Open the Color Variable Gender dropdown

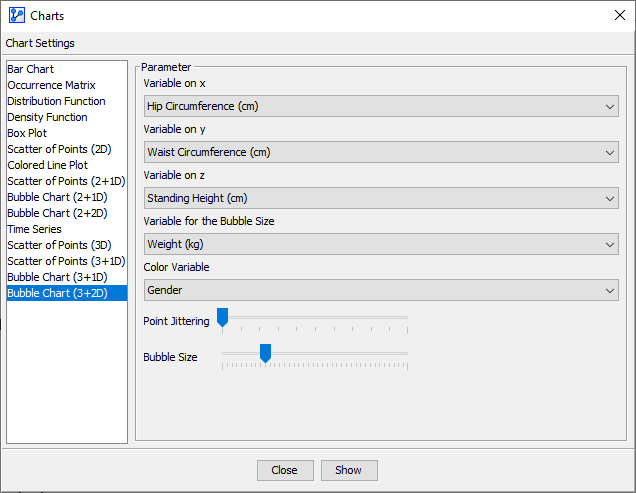click(x=380, y=290)
